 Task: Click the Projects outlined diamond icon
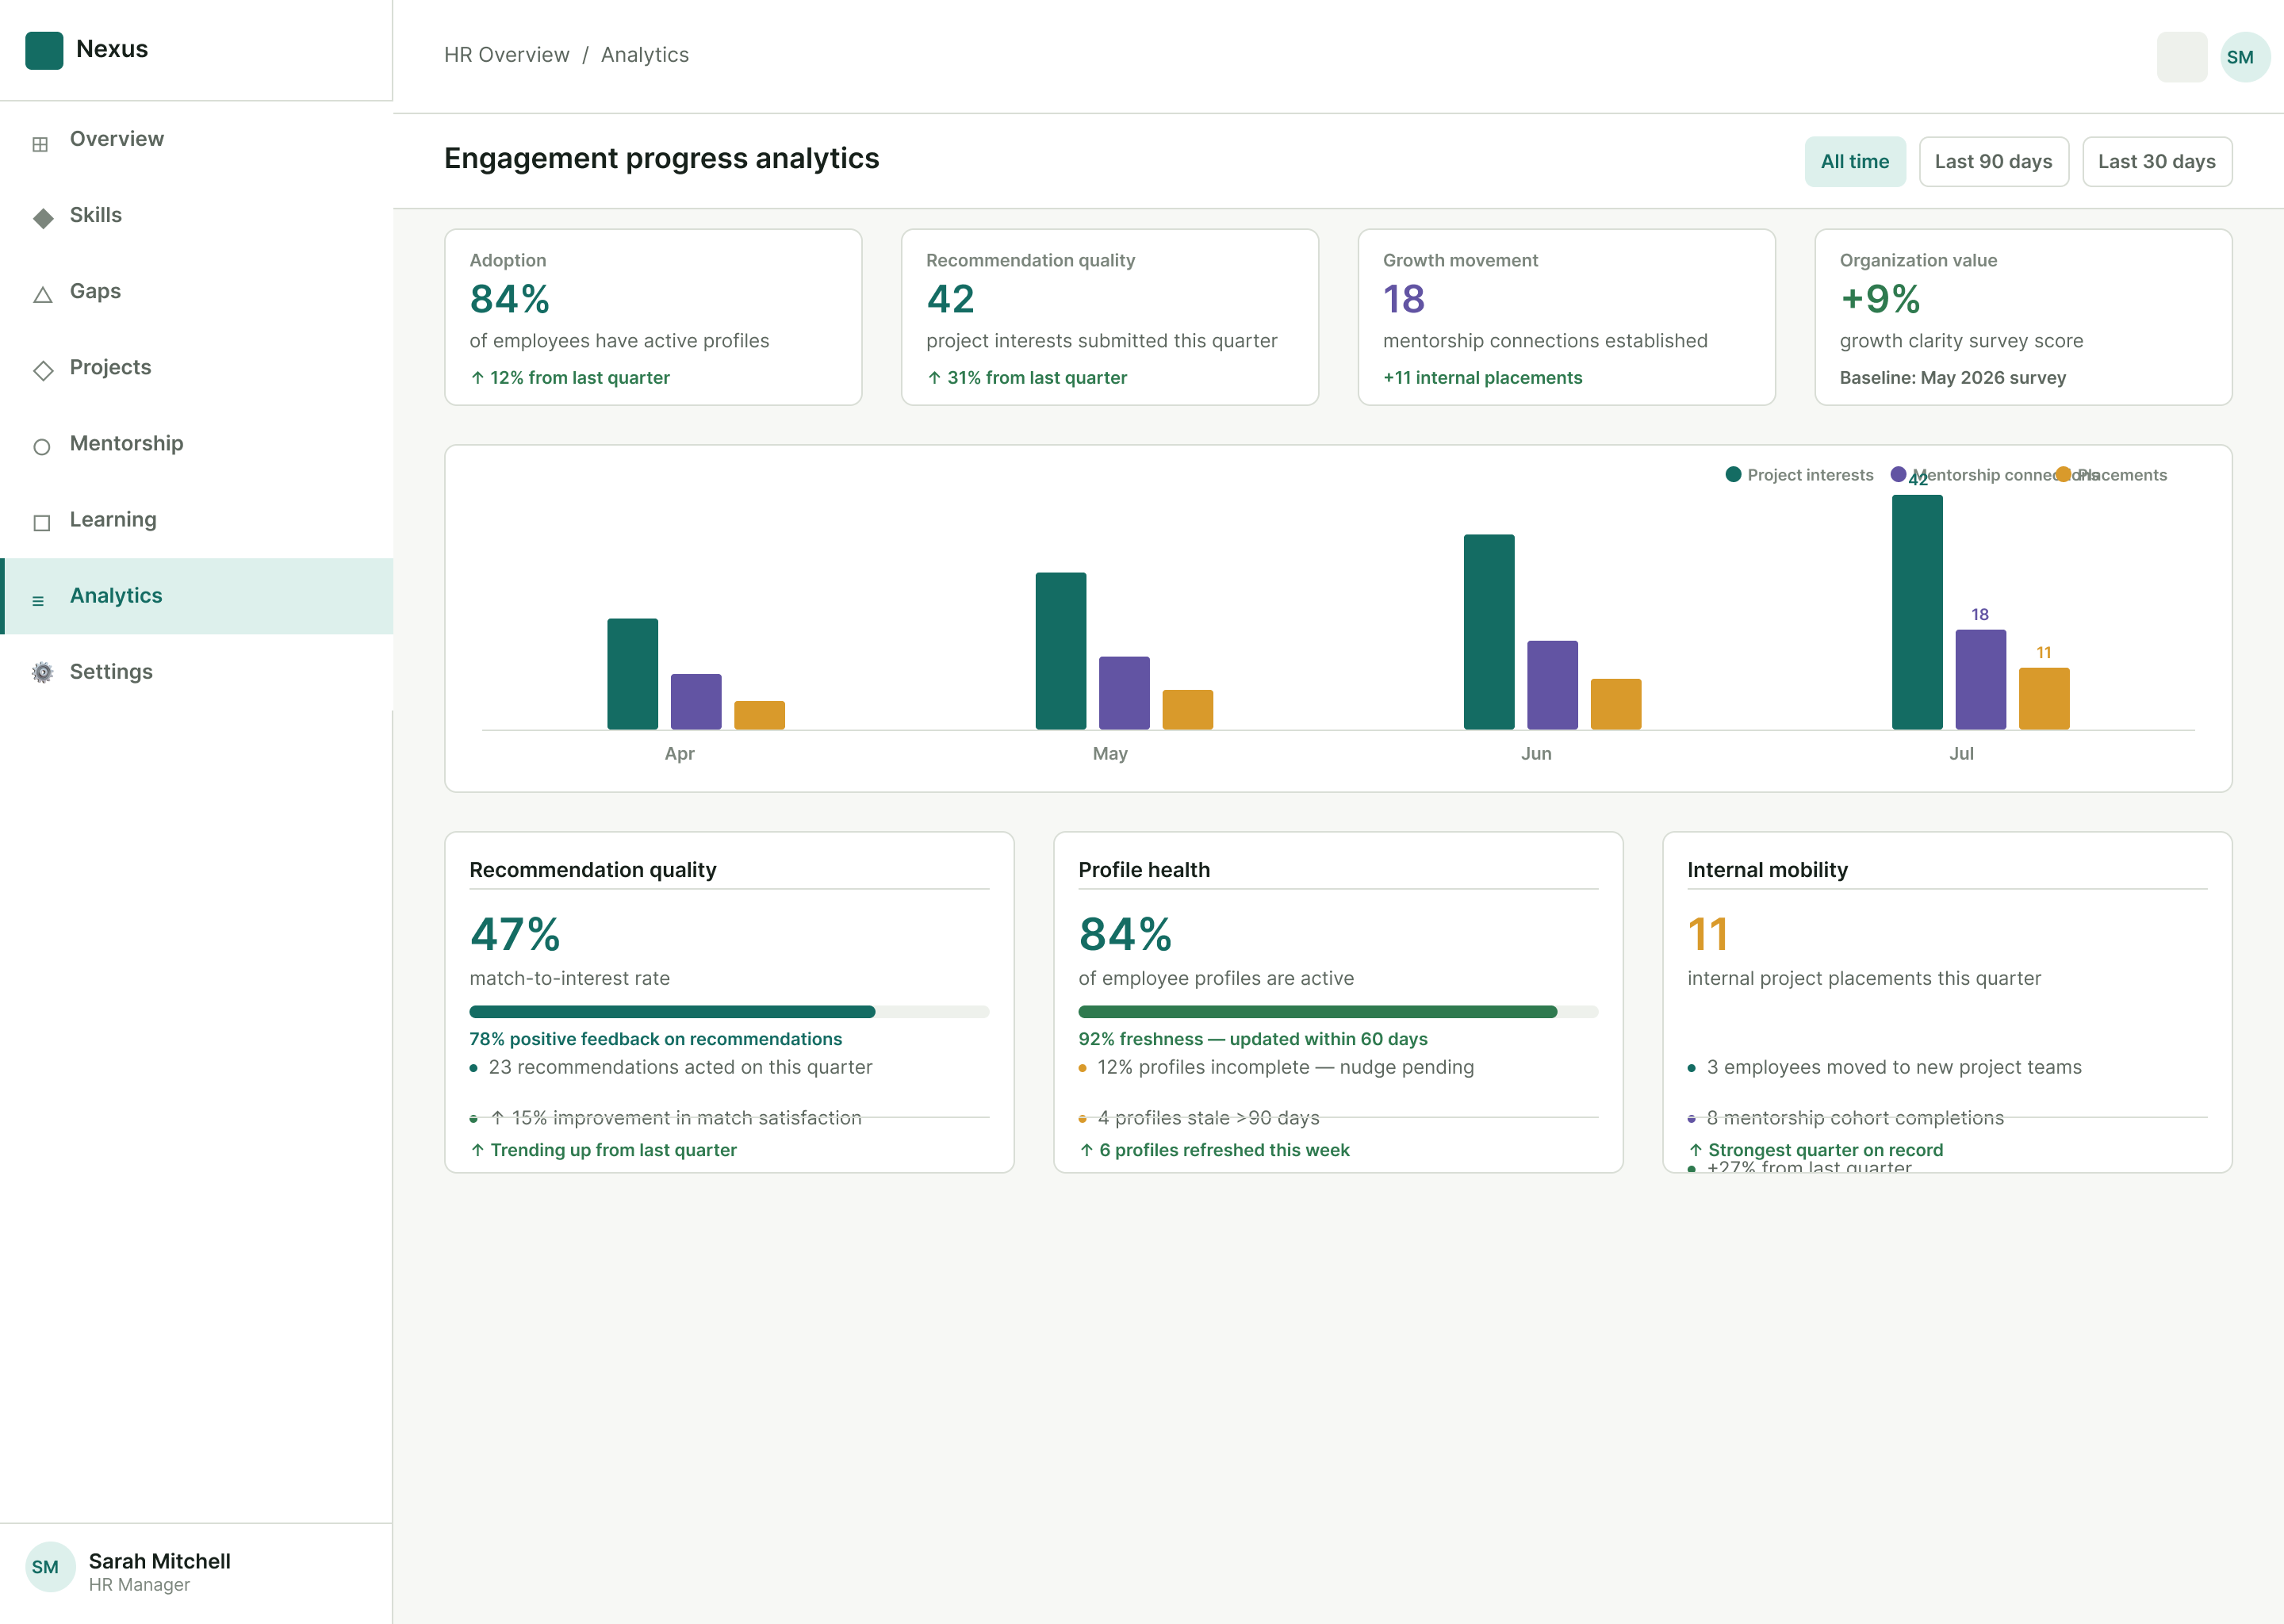pyautogui.click(x=42, y=370)
